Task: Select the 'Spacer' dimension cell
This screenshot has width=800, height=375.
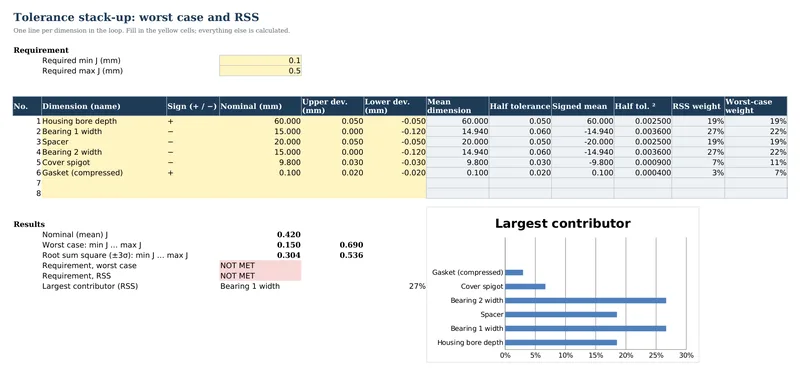Action: coord(104,142)
